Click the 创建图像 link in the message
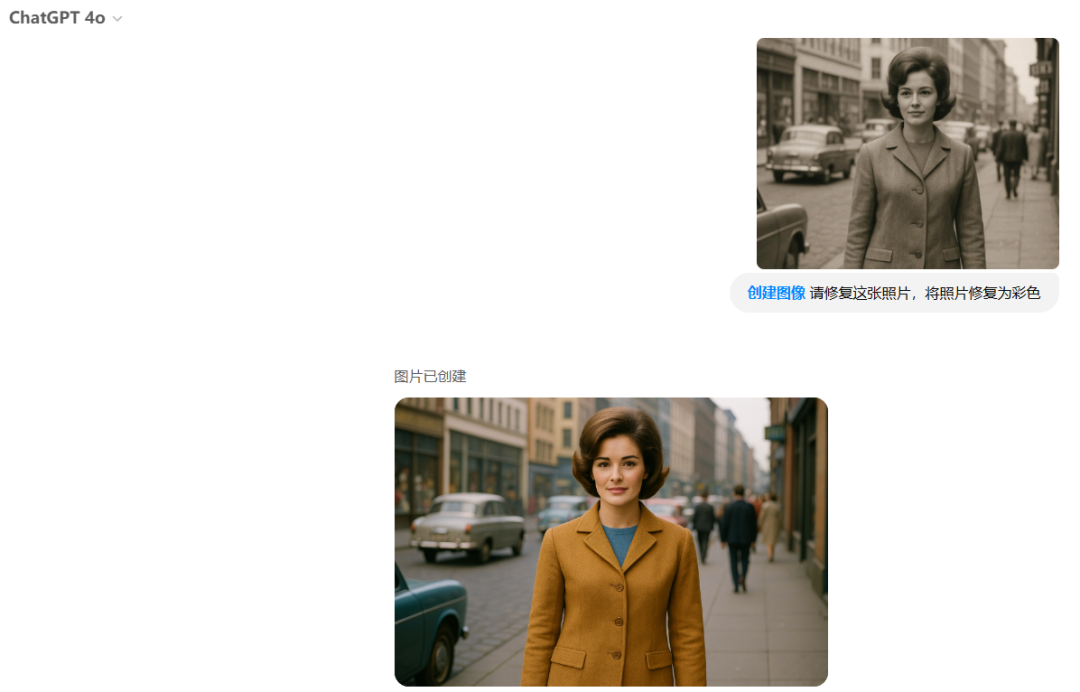This screenshot has width=1080, height=692. [x=776, y=293]
